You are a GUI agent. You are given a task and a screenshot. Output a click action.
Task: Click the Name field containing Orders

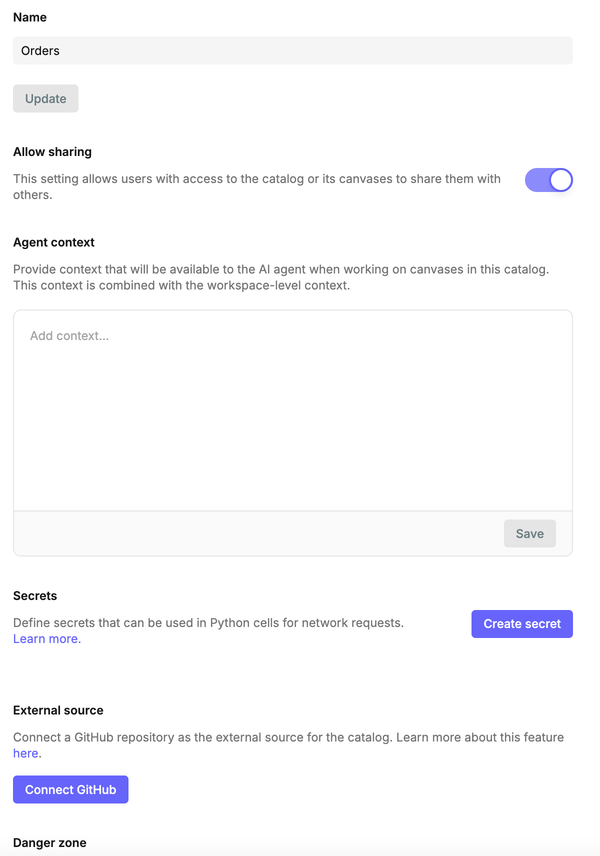(x=292, y=50)
